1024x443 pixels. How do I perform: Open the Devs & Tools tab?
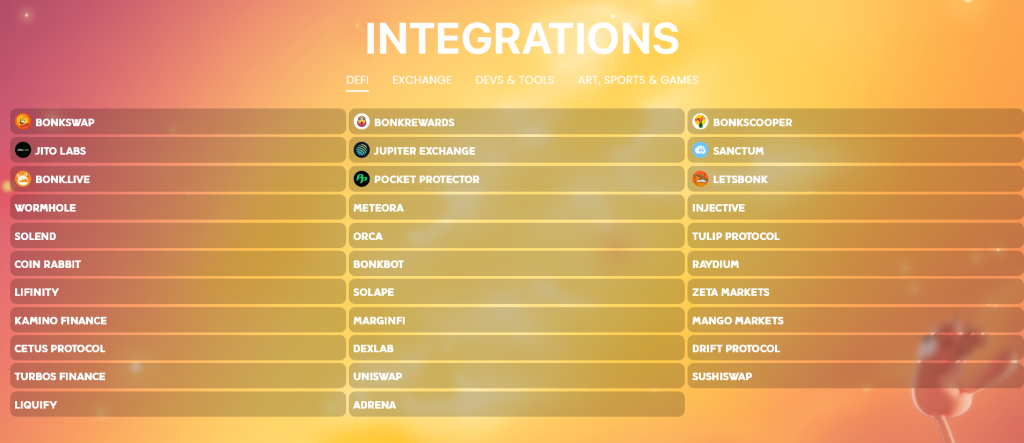(x=515, y=80)
